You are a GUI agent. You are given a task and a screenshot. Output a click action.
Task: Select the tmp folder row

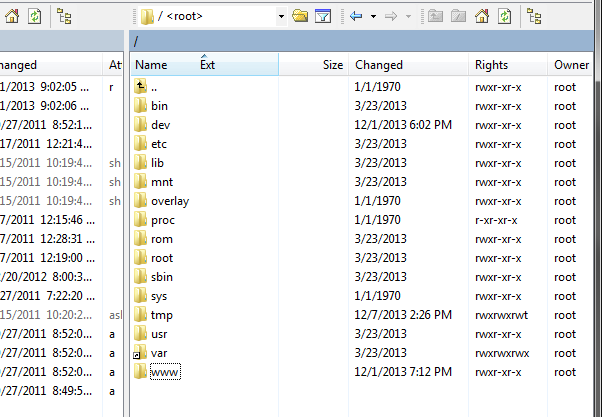click(x=161, y=315)
